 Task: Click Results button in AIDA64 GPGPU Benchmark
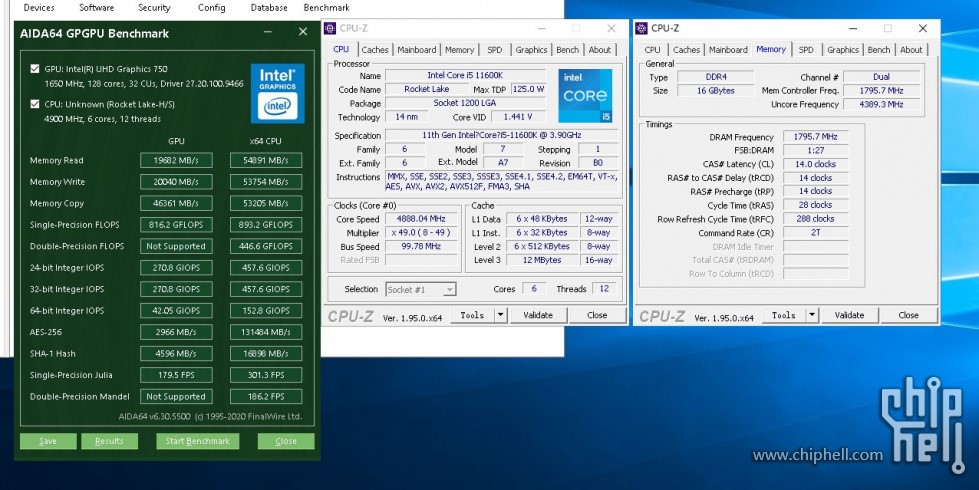coord(109,441)
